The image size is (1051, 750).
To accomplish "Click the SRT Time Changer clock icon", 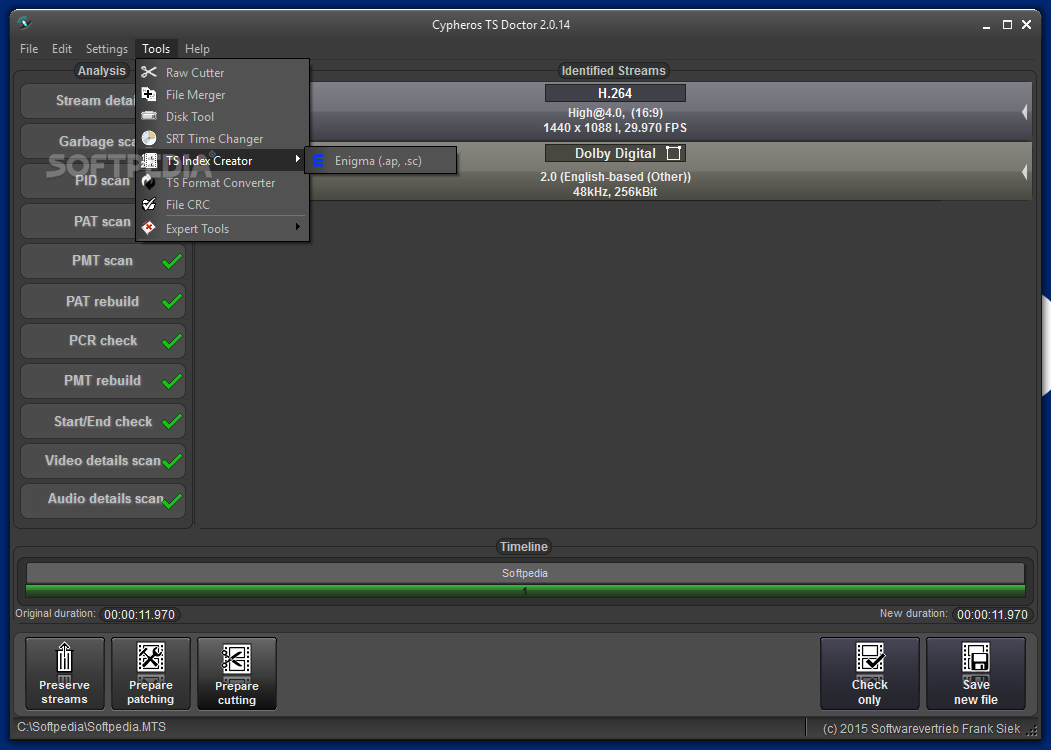I will click(x=149, y=138).
